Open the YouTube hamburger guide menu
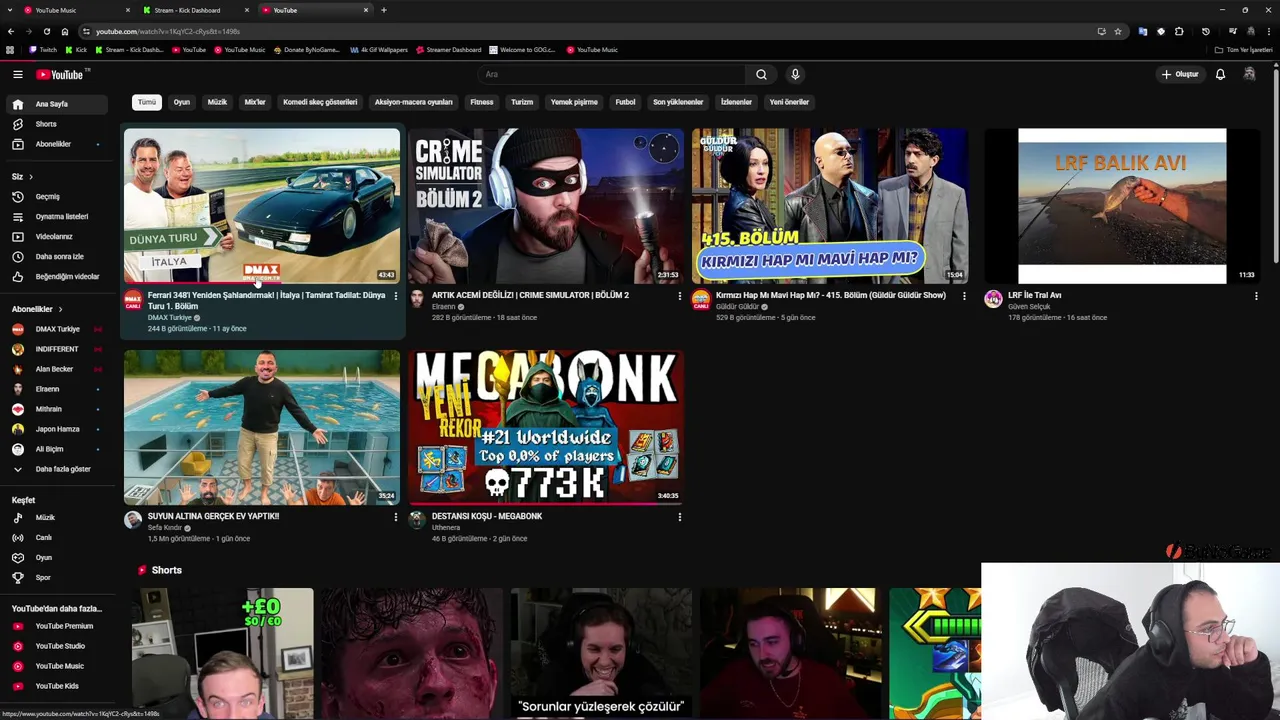This screenshot has width=1280, height=720. (x=17, y=74)
